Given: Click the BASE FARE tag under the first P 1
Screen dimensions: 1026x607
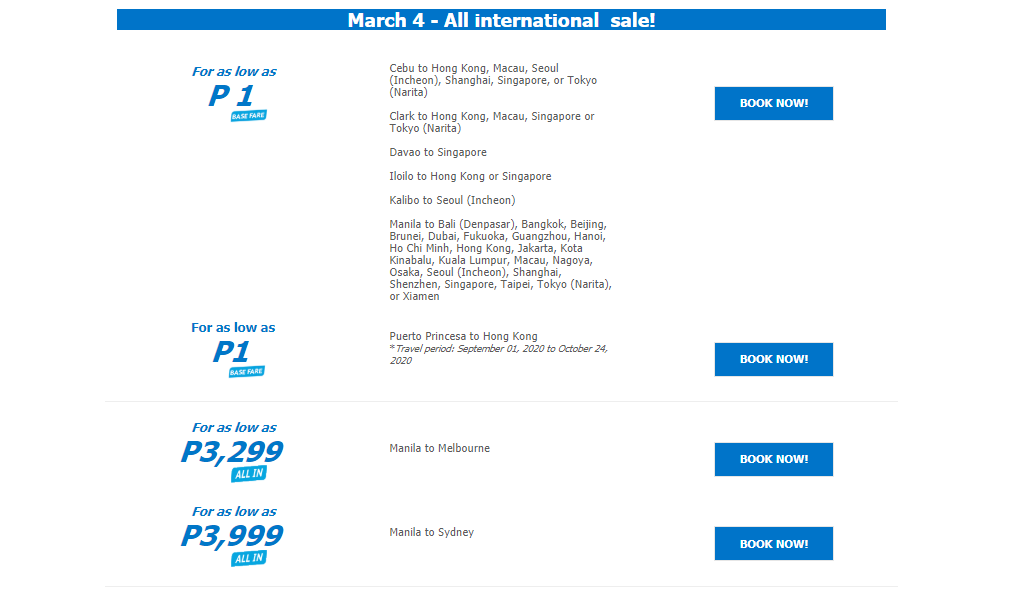Looking at the screenshot, I should coord(249,116).
